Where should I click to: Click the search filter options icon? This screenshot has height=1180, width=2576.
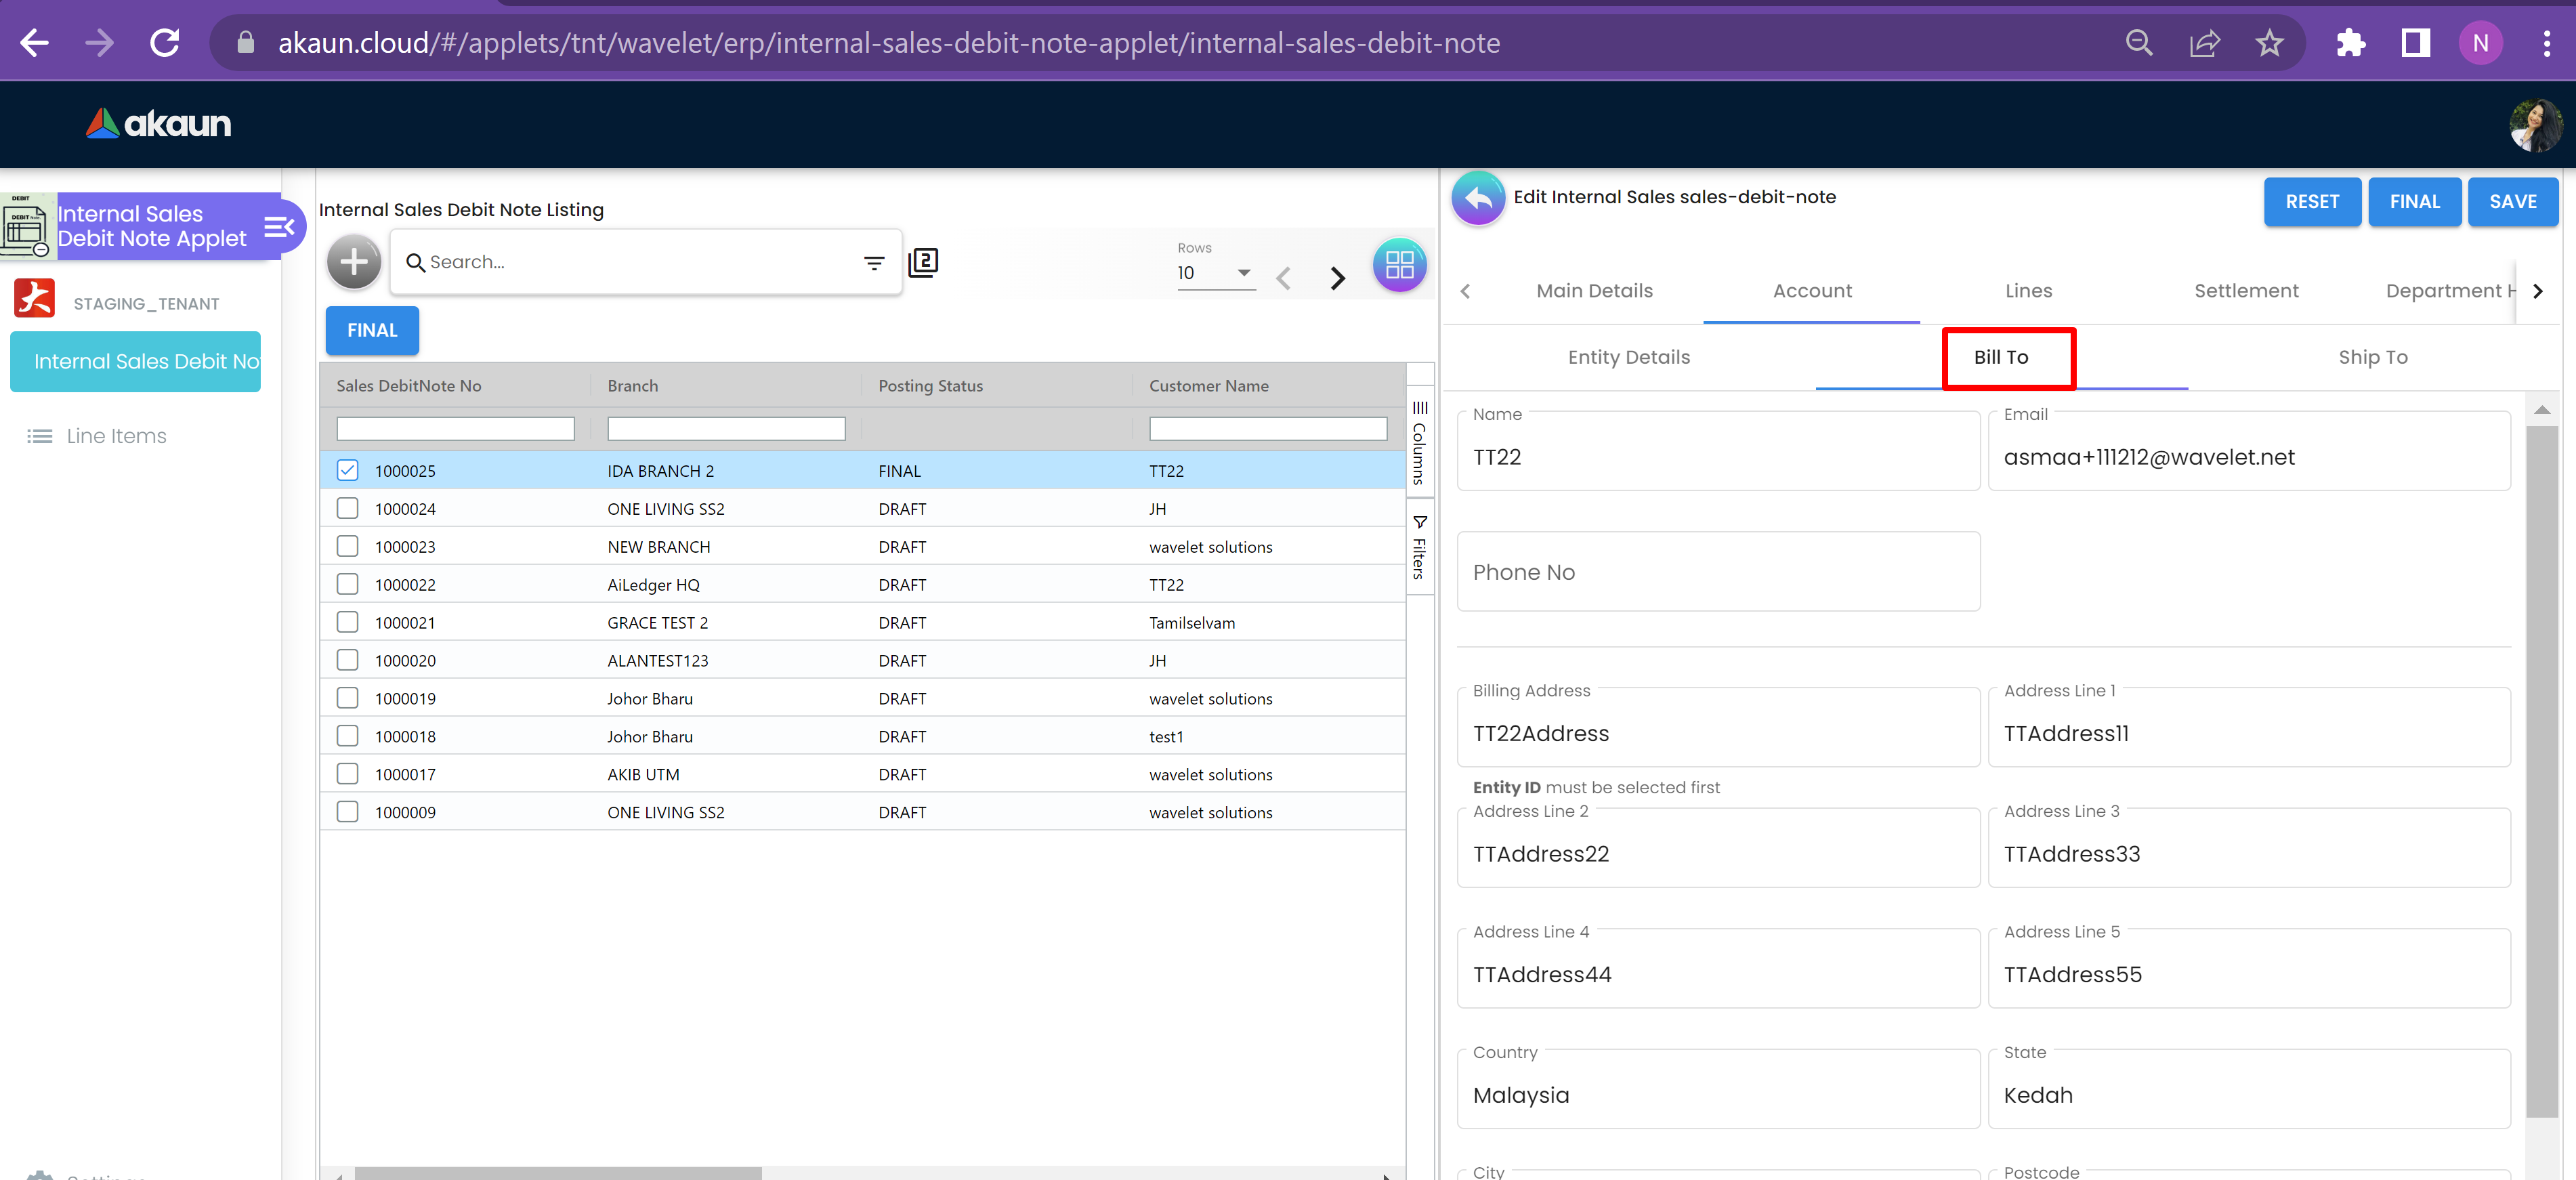[874, 263]
